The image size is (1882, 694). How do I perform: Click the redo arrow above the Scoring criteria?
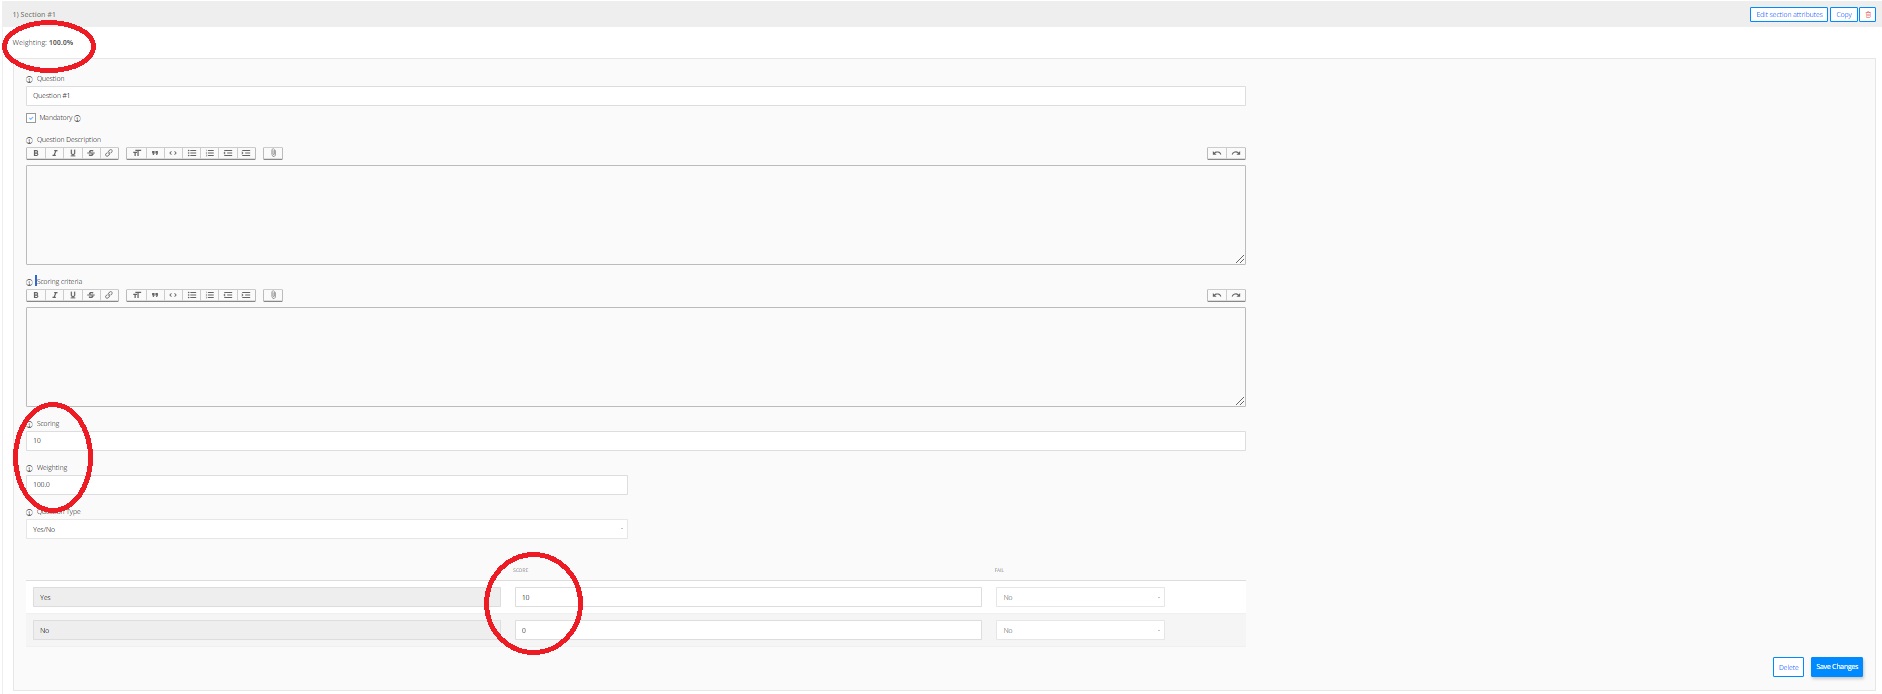tap(1236, 295)
